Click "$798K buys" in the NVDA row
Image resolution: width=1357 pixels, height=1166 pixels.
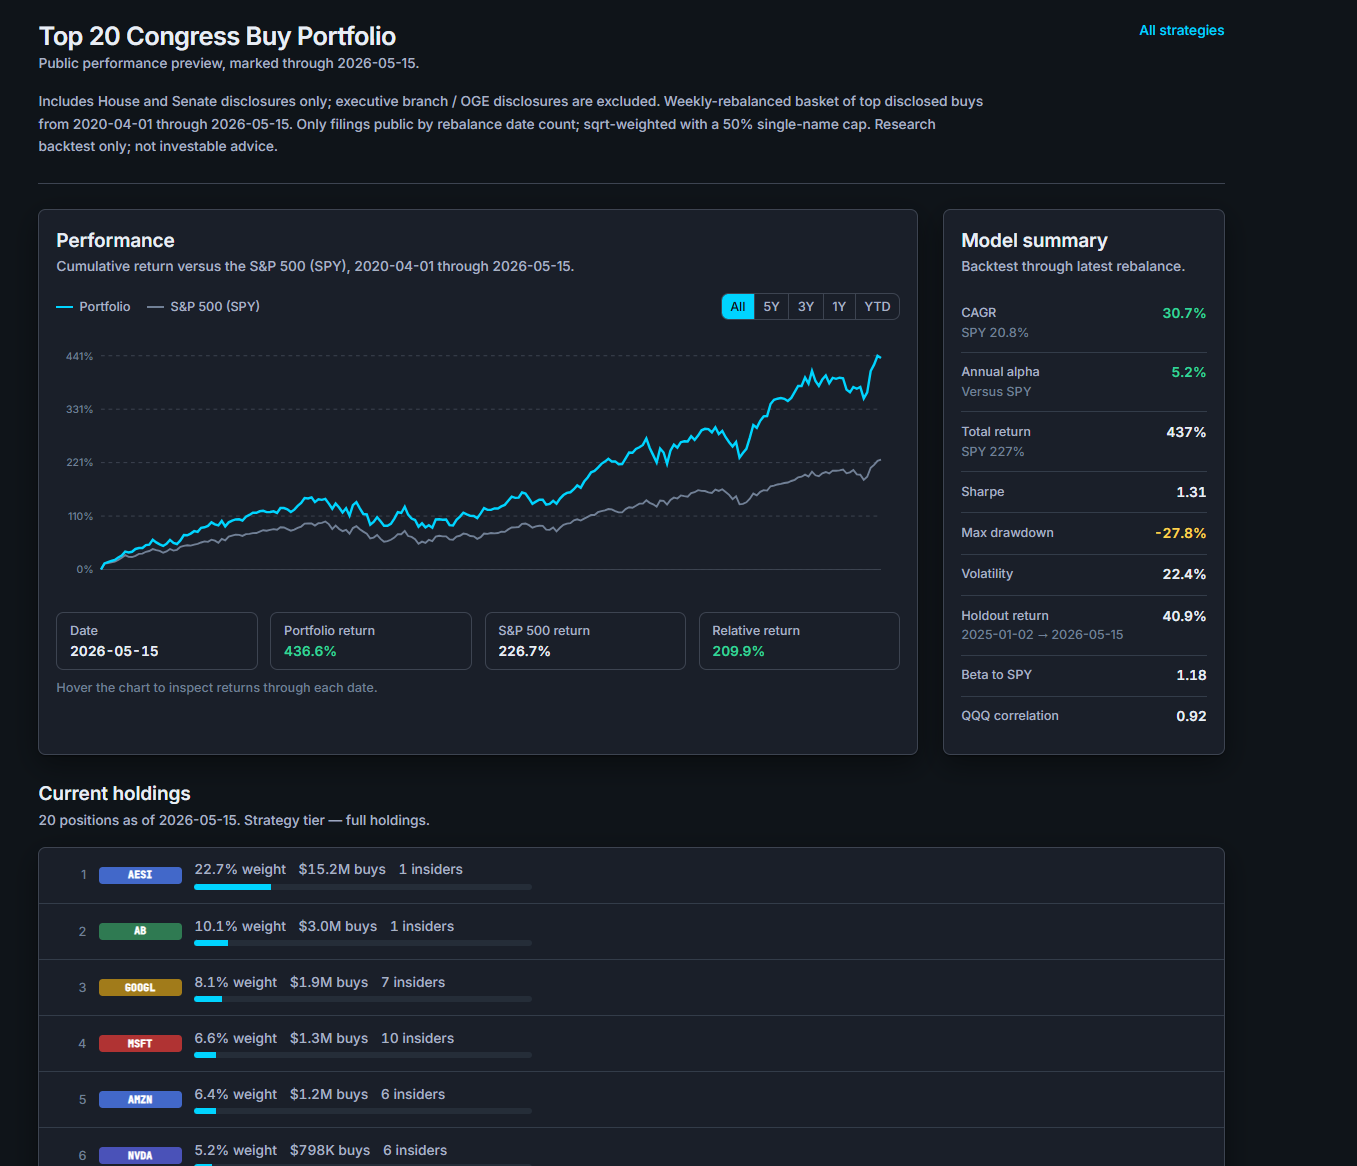click(x=330, y=1150)
